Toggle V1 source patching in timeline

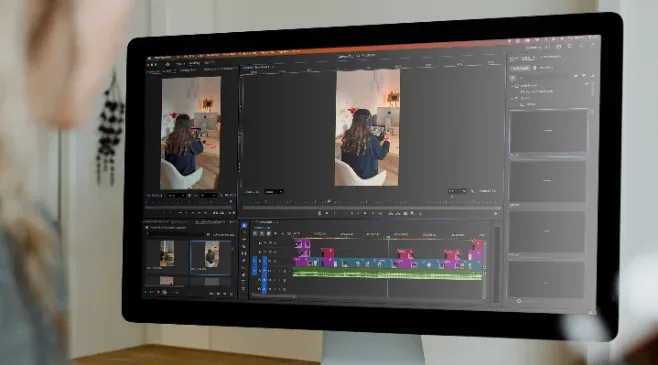(x=254, y=261)
